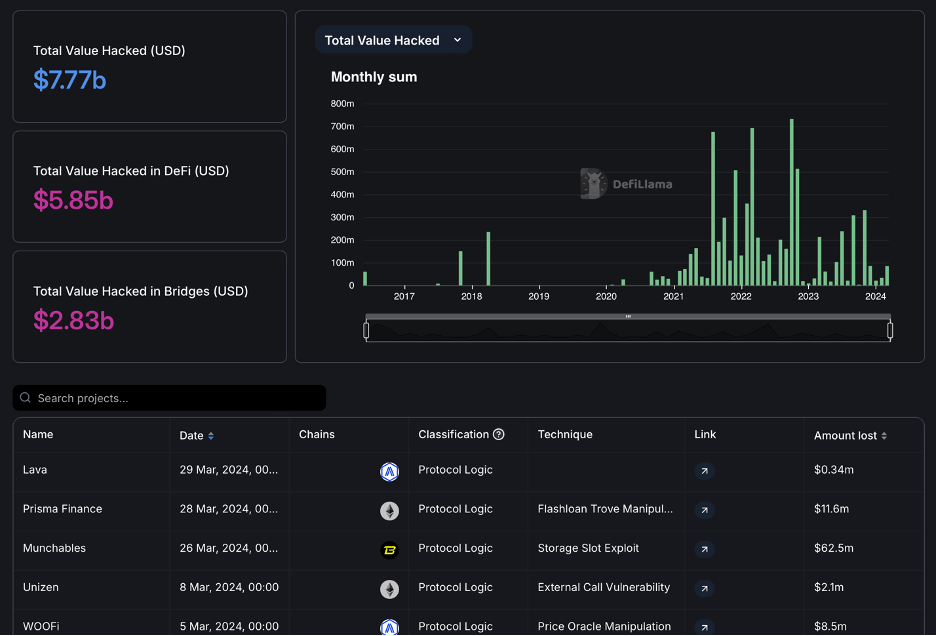Screen dimensions: 936x636
Task: Click the Munchables Blast chain icon
Action: click(389, 550)
